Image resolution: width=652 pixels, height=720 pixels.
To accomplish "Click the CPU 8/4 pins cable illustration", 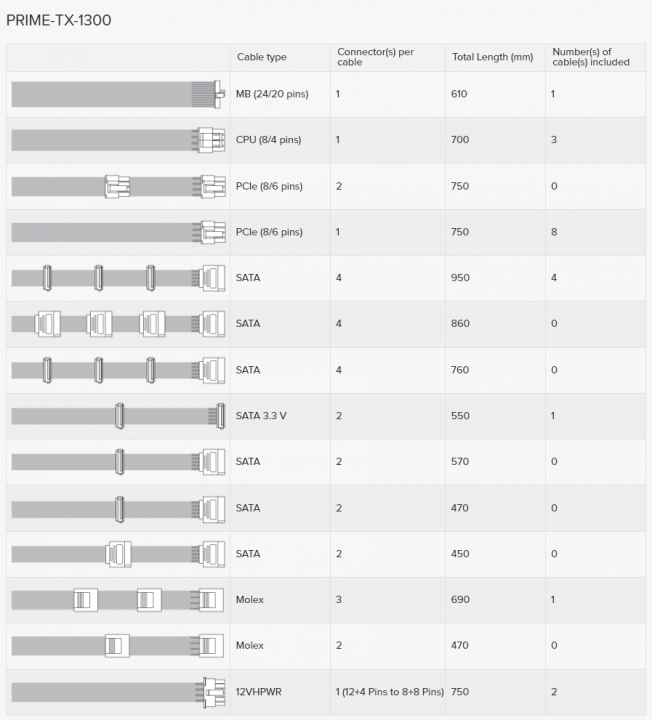I will [x=118, y=140].
